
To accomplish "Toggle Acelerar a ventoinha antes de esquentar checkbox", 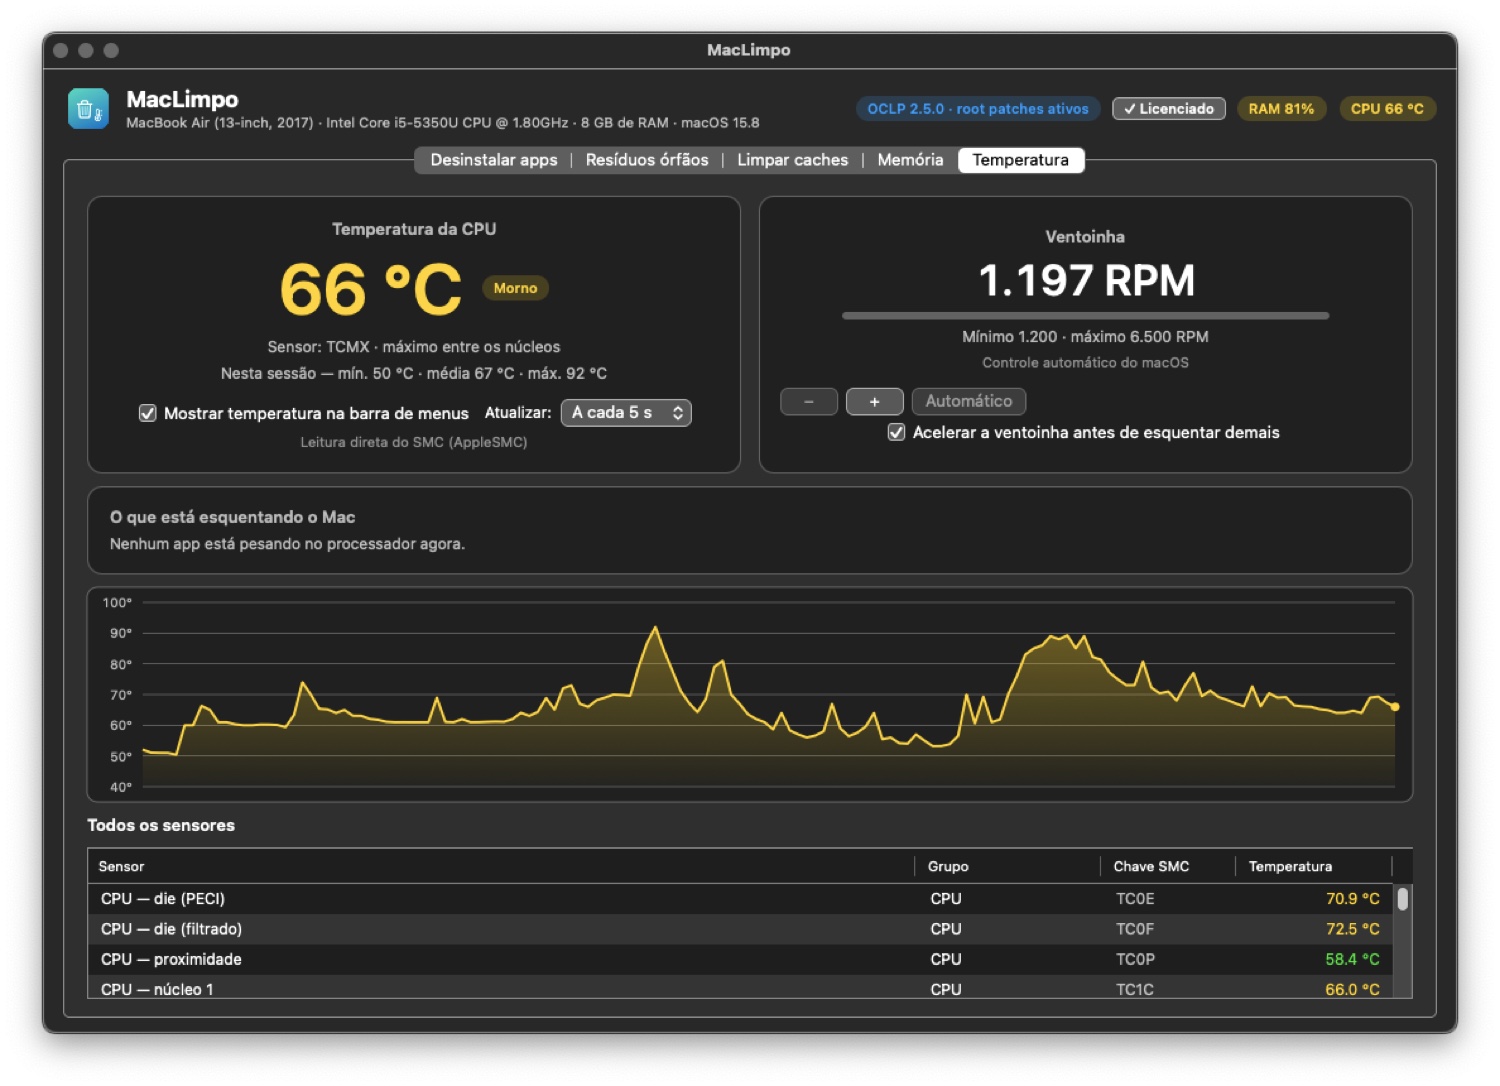I will [897, 432].
